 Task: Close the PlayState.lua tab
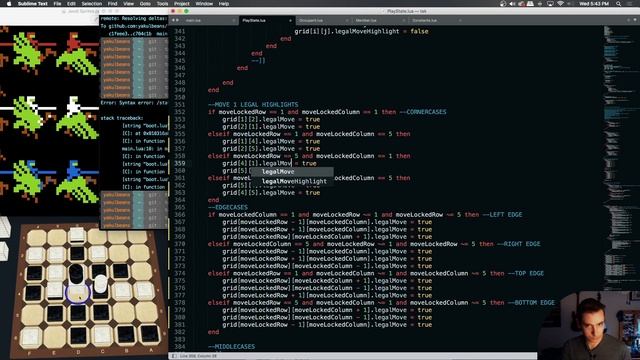[x=290, y=20]
